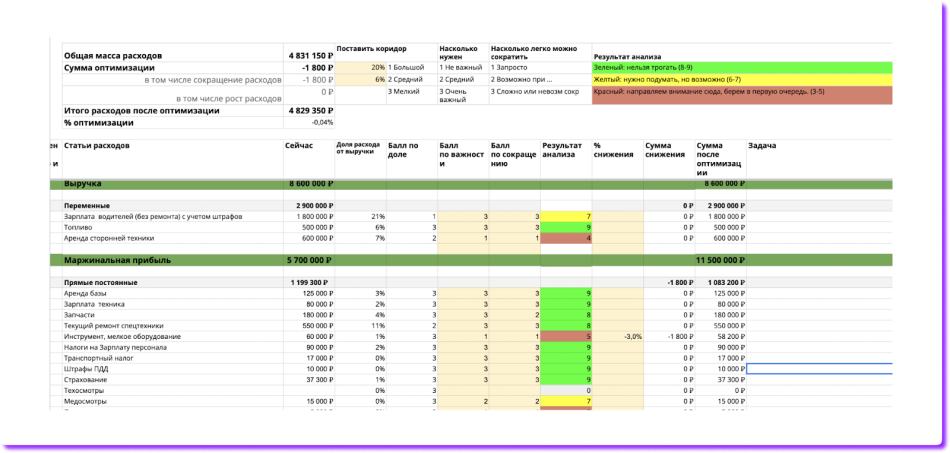This screenshot has height=453, width=950.
Task: Click the 'Статьи расходов' column header
Action: pyautogui.click(x=96, y=146)
